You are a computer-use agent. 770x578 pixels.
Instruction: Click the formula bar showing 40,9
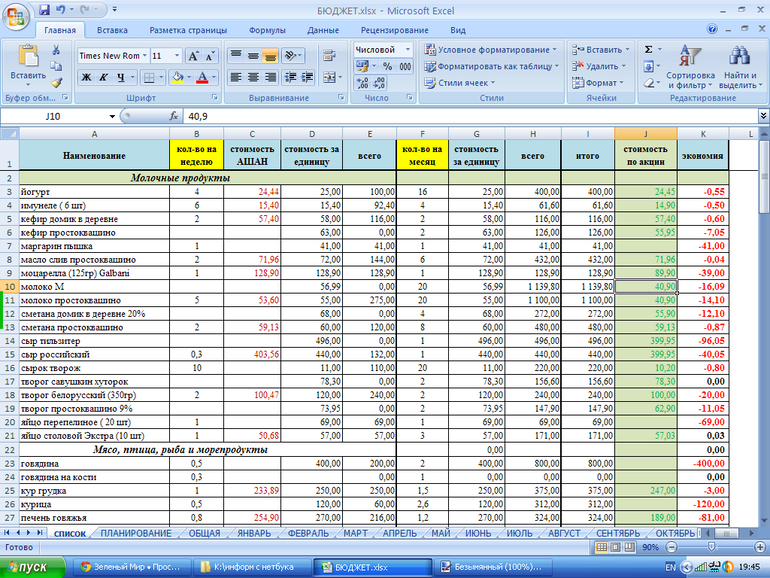470,116
